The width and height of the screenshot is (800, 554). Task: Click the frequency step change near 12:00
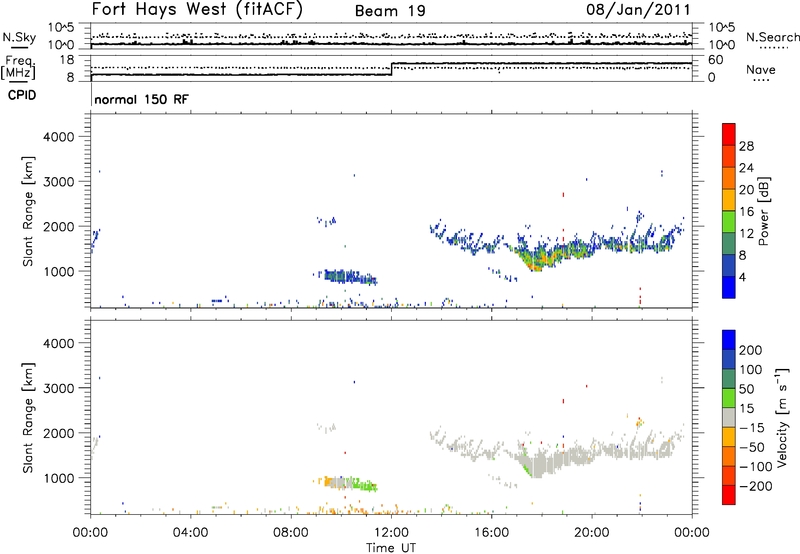(391, 69)
